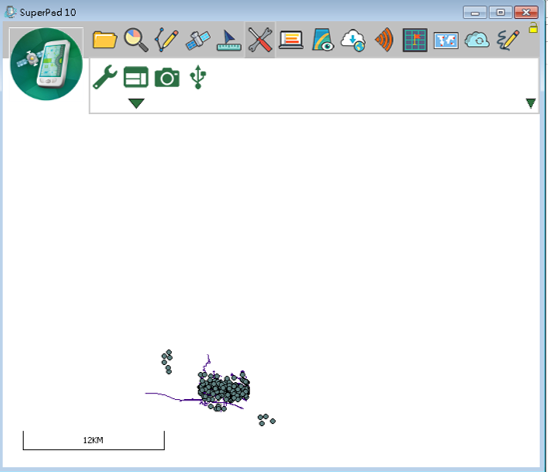Screen dimensions: 548x472
Task: Click the green panel layout icon
Action: (136, 77)
